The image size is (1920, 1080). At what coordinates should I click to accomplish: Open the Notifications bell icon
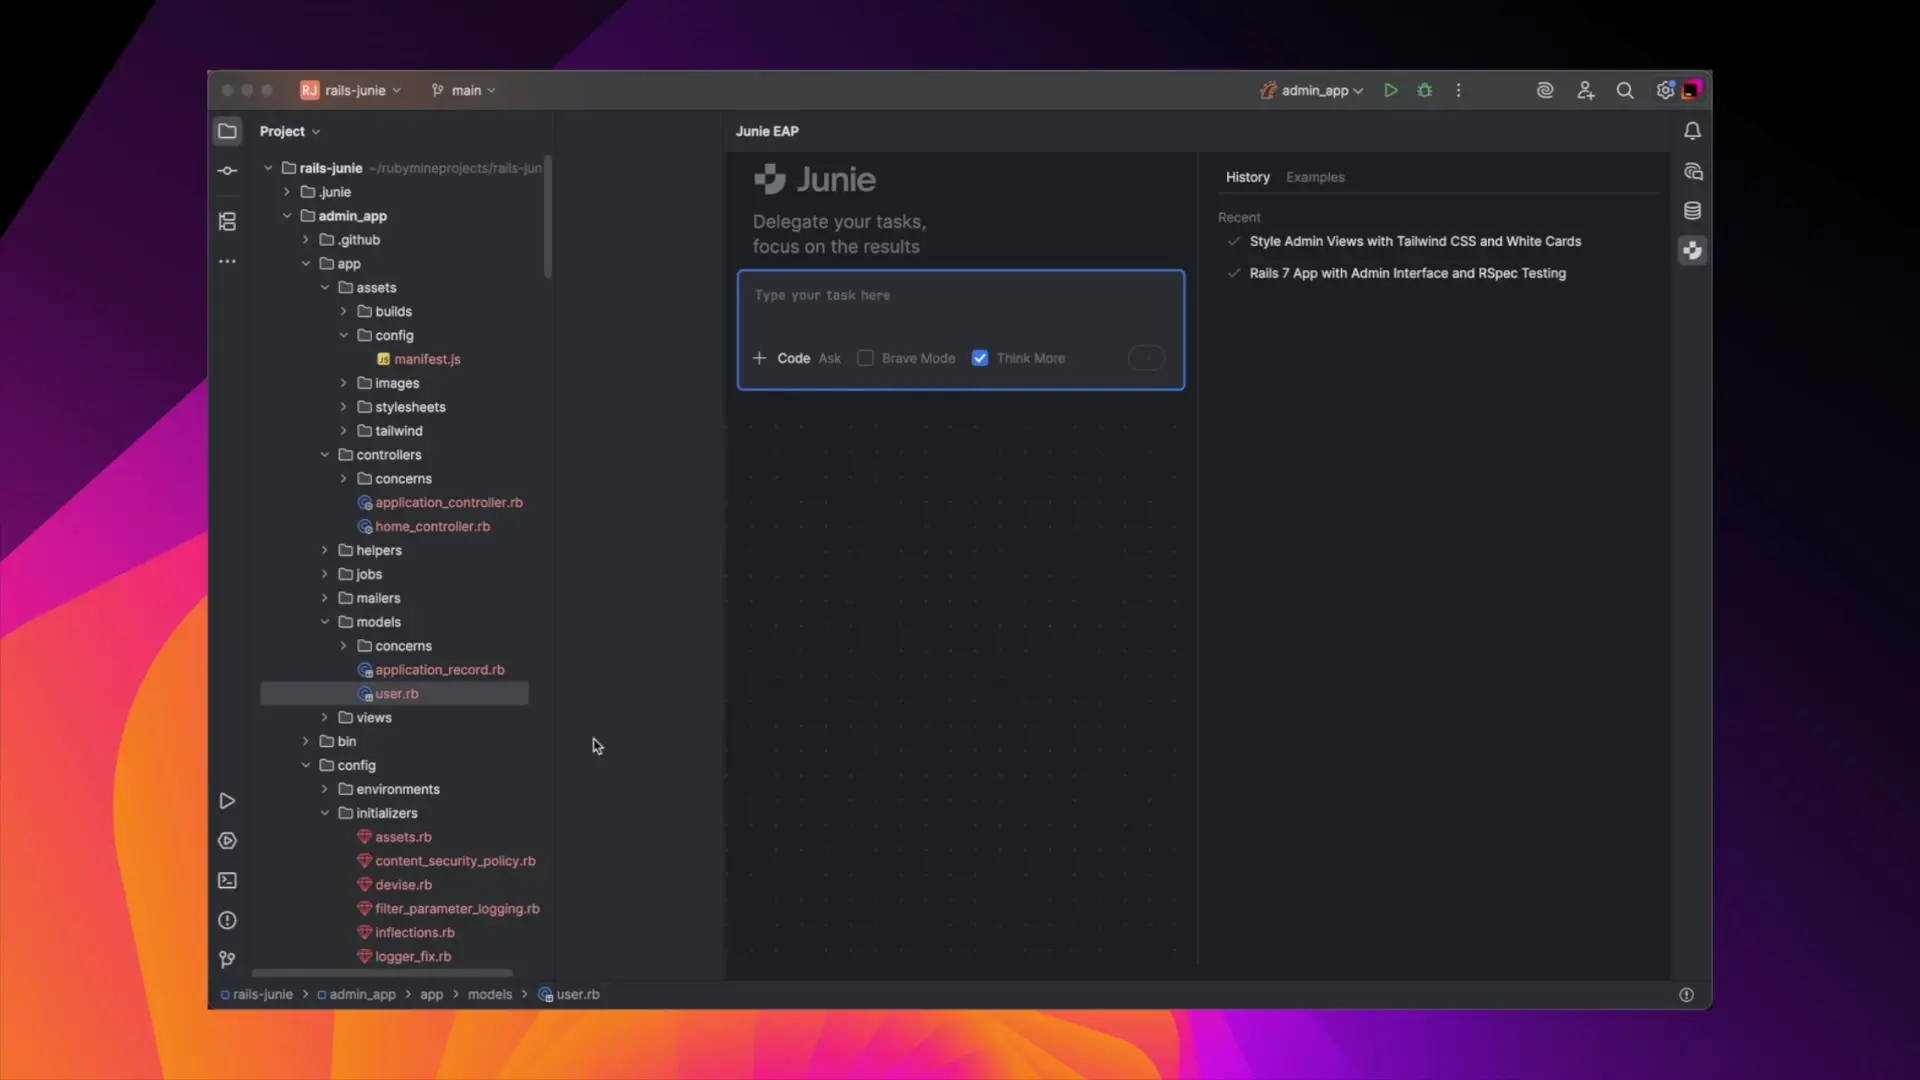pos(1692,131)
